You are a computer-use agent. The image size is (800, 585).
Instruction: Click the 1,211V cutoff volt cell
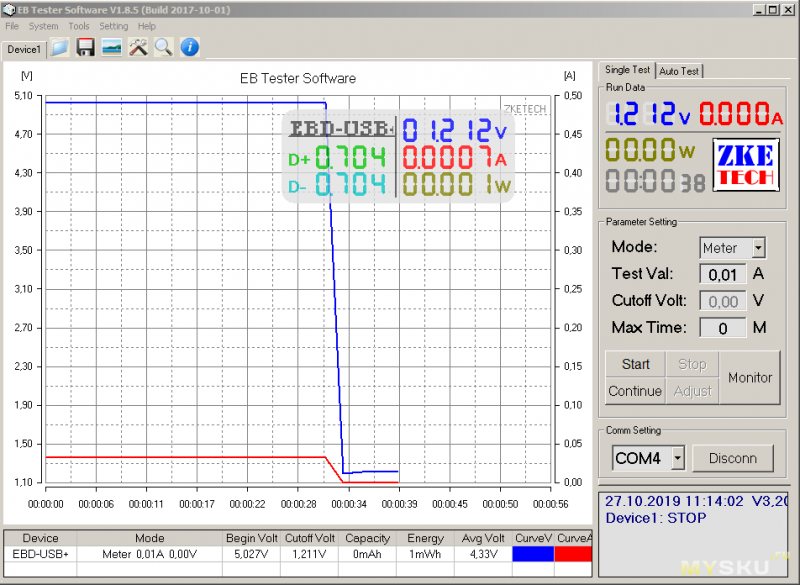click(309, 554)
